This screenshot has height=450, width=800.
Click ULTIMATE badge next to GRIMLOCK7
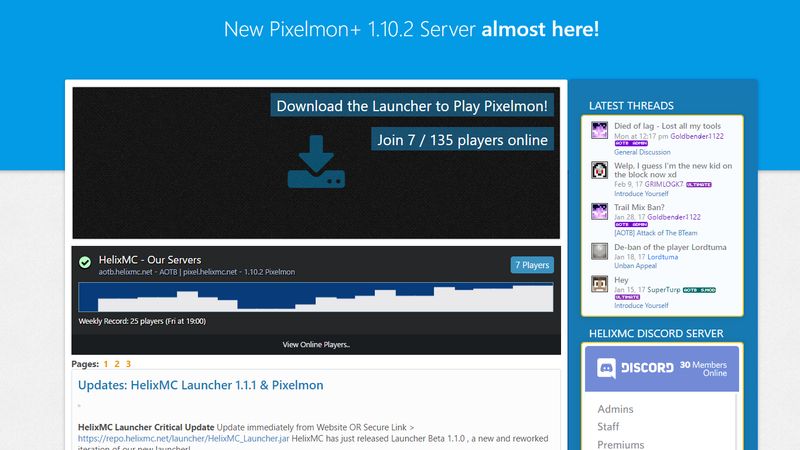coord(698,185)
